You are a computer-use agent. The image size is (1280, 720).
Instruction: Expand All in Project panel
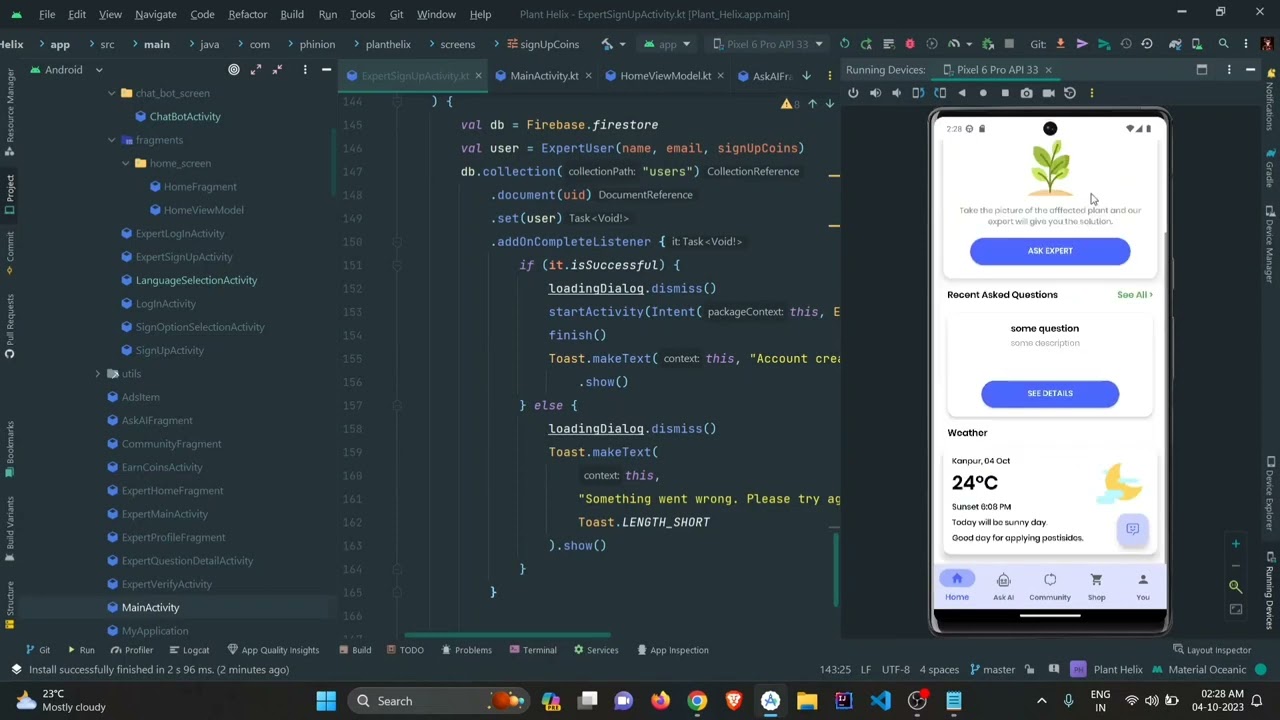pos(256,70)
